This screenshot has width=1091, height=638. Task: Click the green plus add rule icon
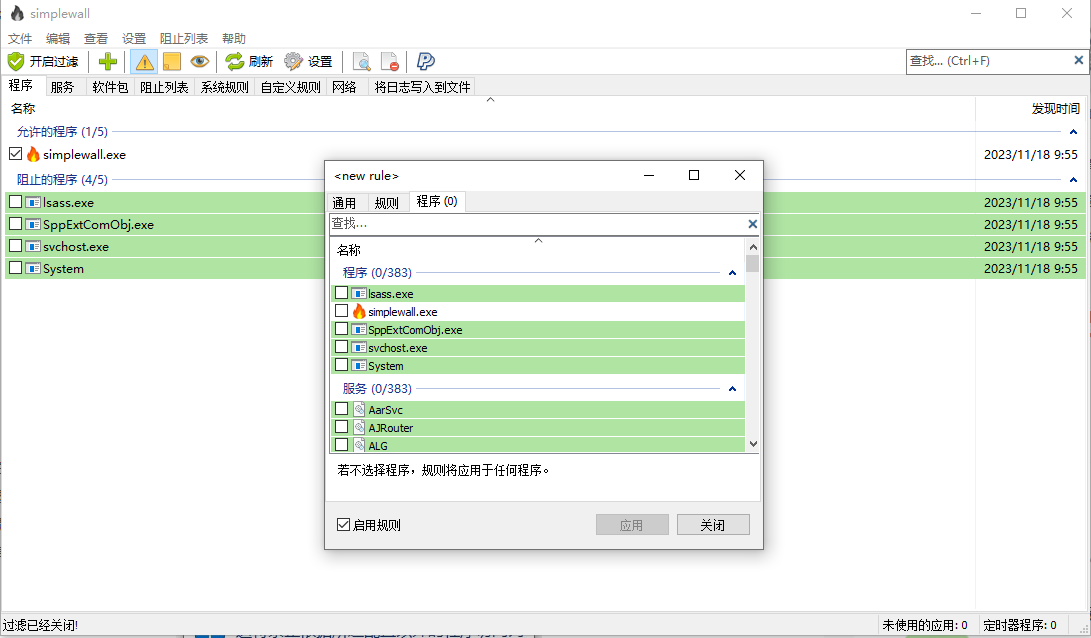tap(108, 61)
